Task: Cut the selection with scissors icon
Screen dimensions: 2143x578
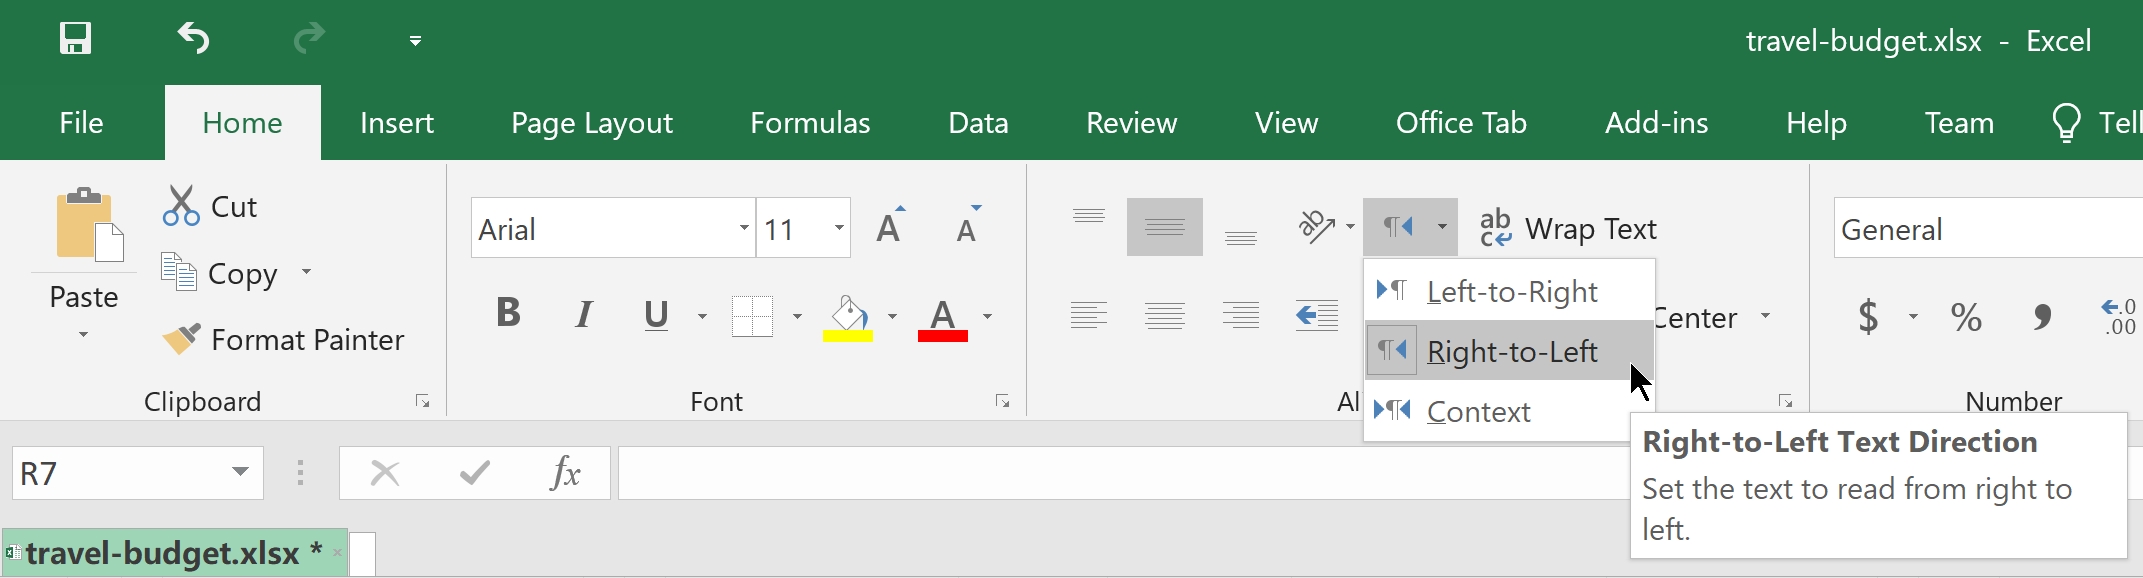Action: coord(210,207)
